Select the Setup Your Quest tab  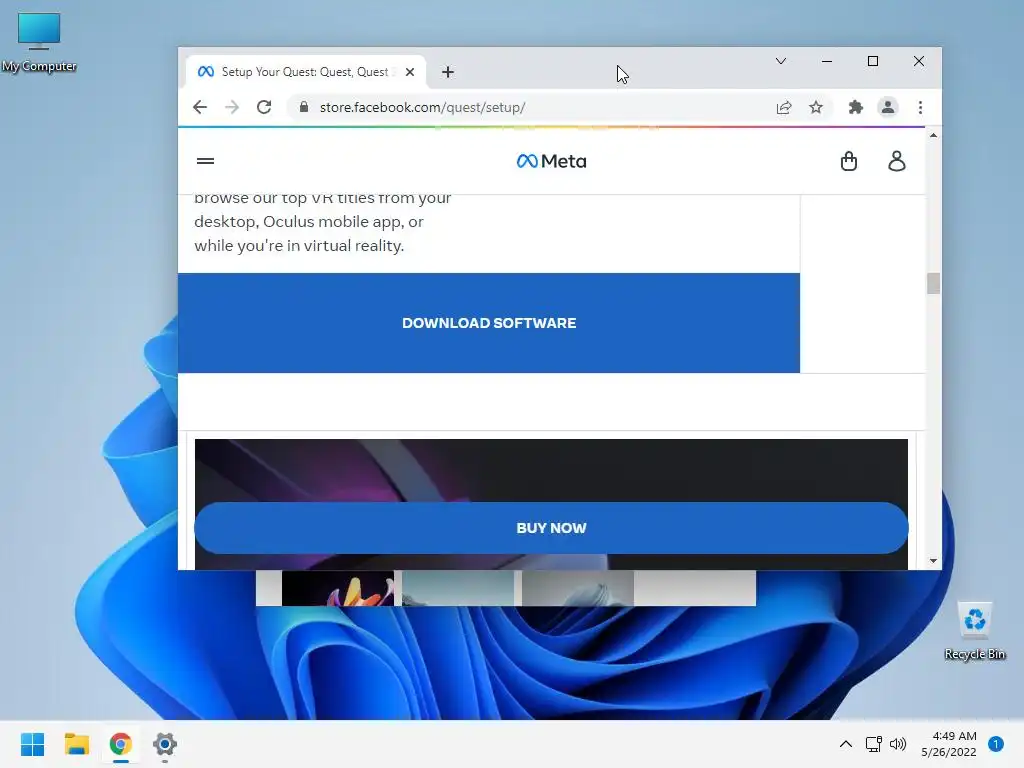click(x=306, y=72)
